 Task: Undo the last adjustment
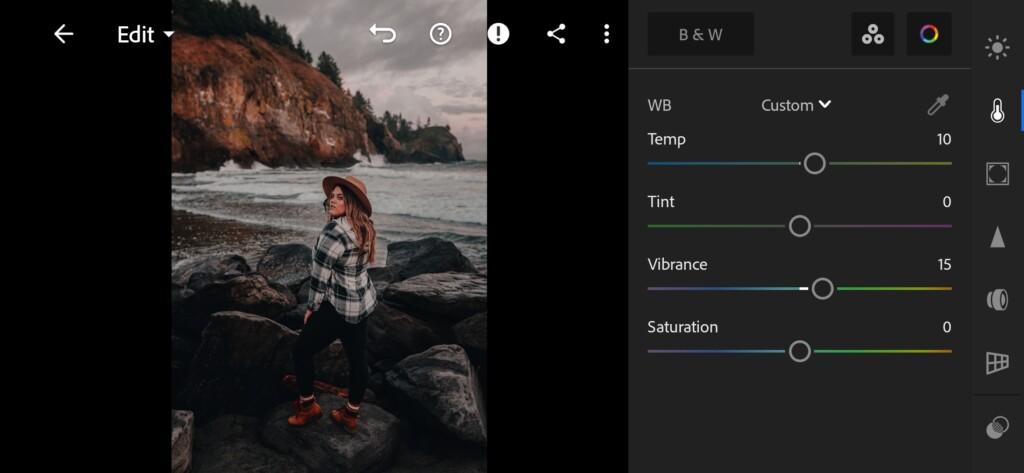pos(383,34)
